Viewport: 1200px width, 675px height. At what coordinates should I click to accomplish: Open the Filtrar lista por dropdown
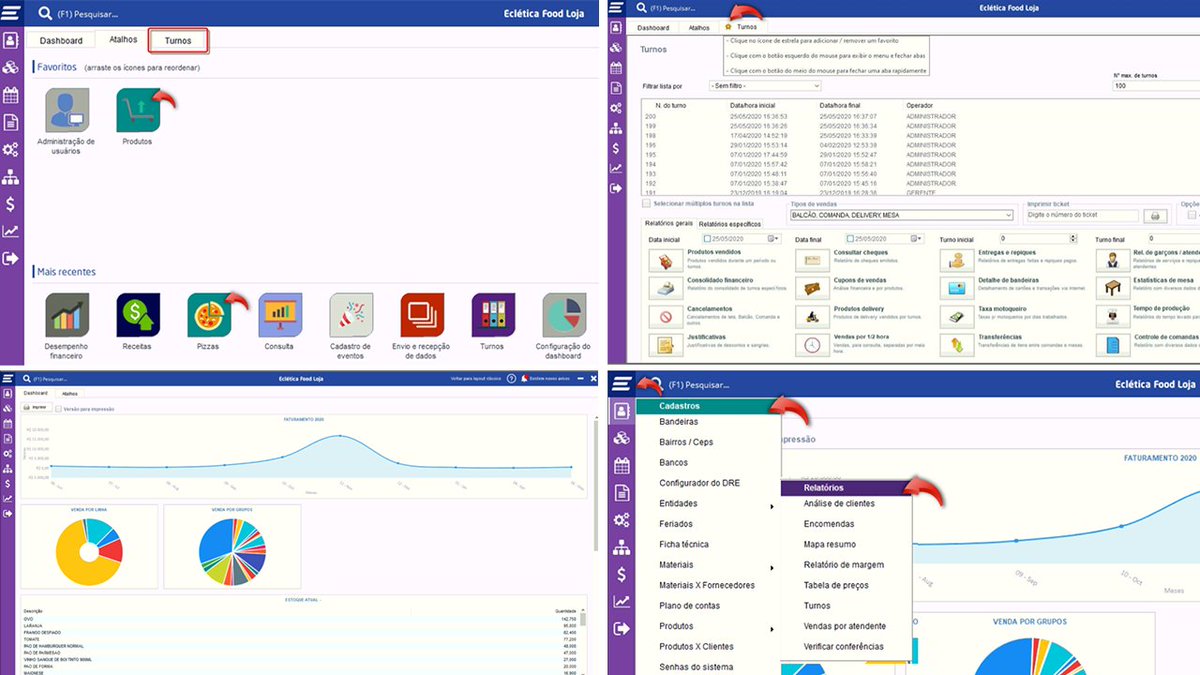(x=763, y=86)
